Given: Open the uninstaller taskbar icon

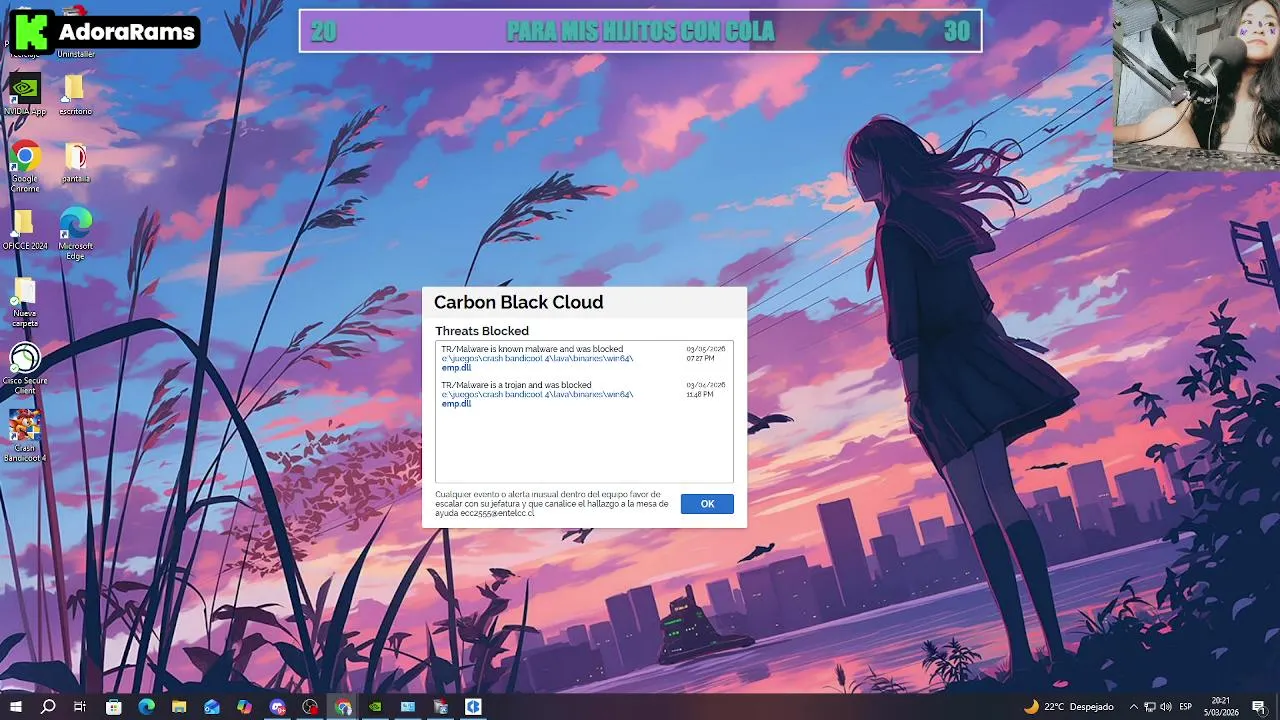Looking at the screenshot, I should [x=441, y=706].
